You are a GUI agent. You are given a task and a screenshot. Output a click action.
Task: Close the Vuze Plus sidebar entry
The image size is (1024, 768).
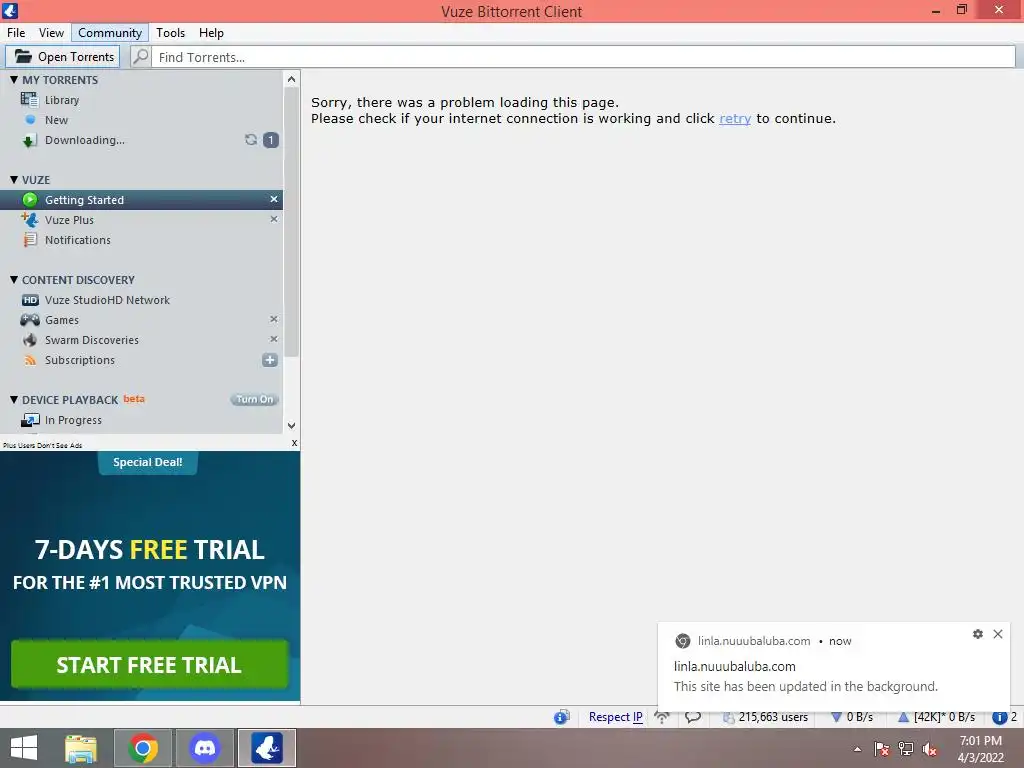[x=274, y=219]
